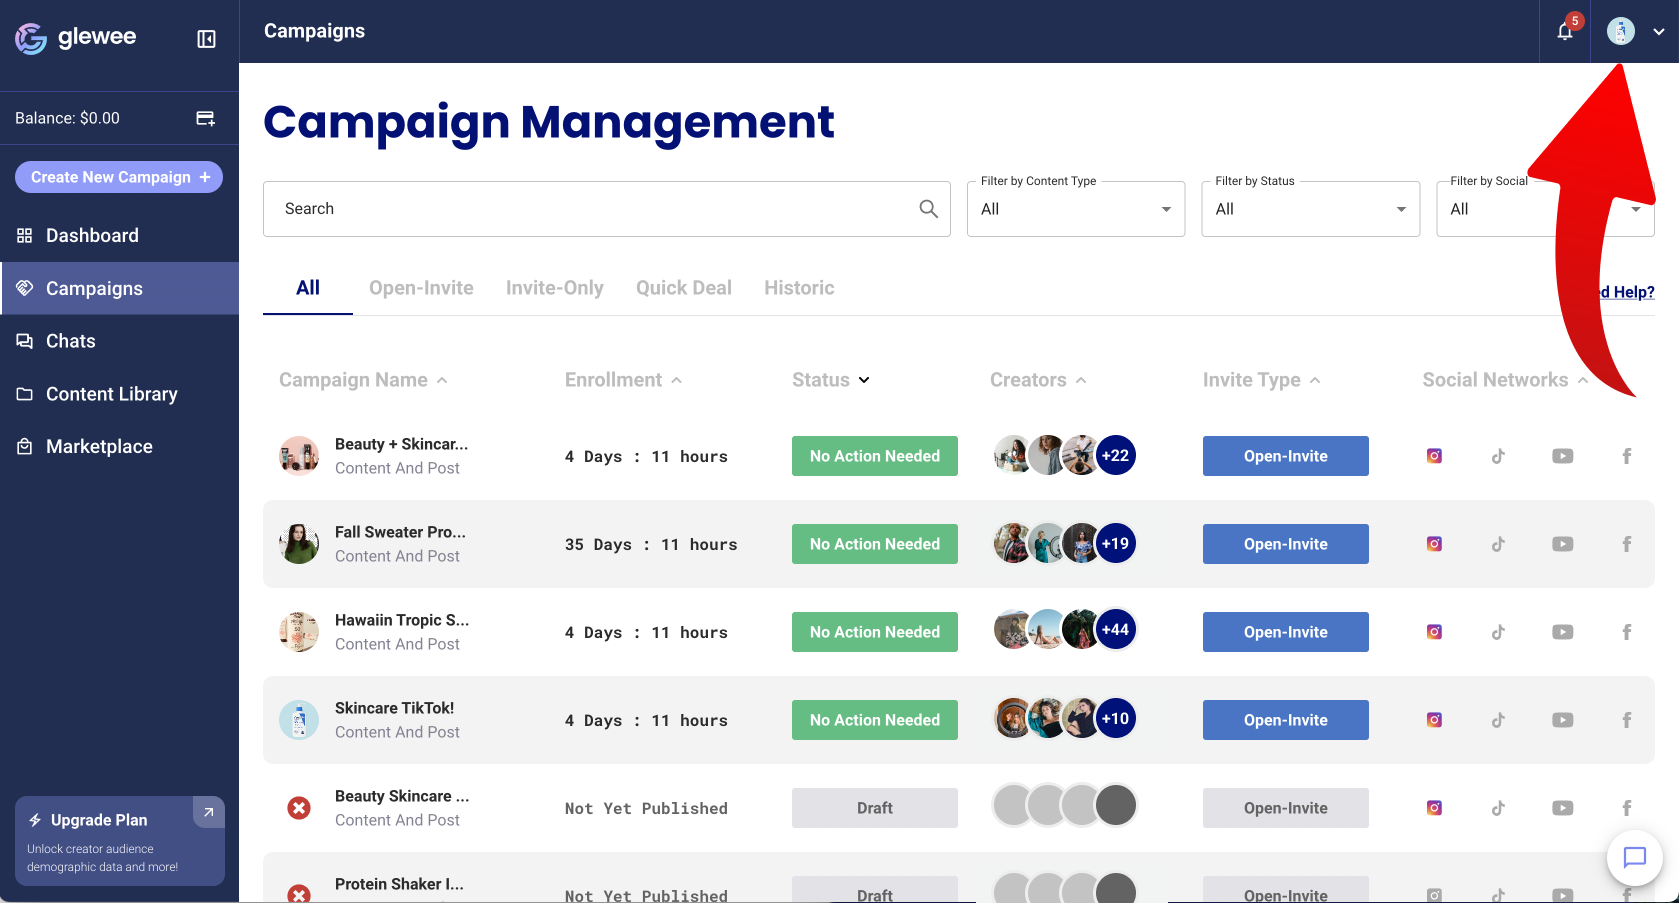Click Facebook icon for Beauty + Skincar... row
The width and height of the screenshot is (1679, 903).
point(1626,456)
